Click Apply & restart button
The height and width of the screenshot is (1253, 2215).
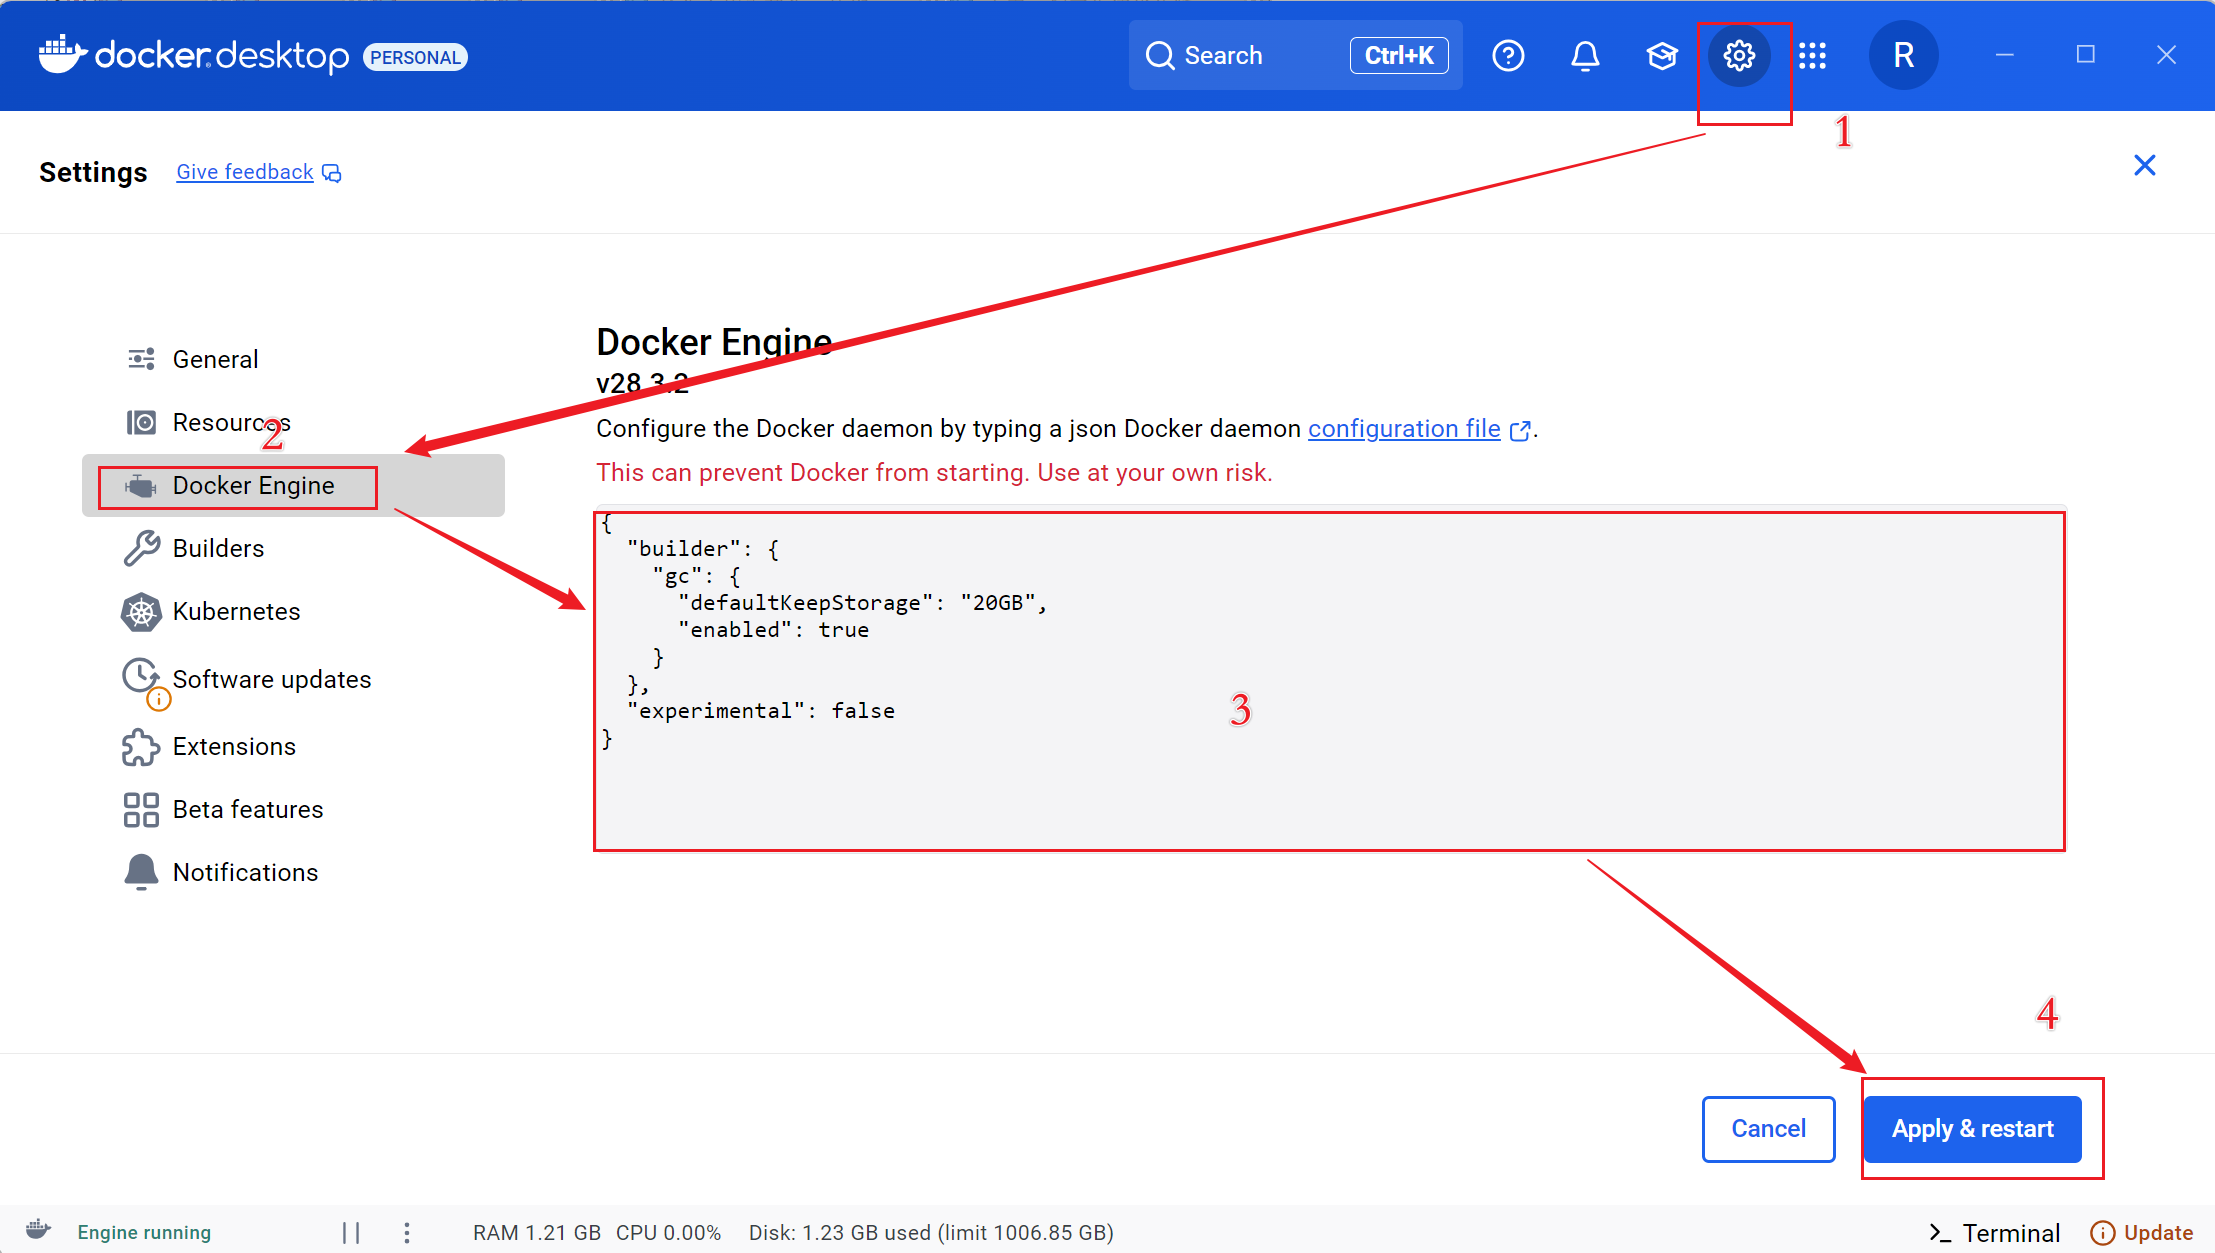pyautogui.click(x=1972, y=1129)
